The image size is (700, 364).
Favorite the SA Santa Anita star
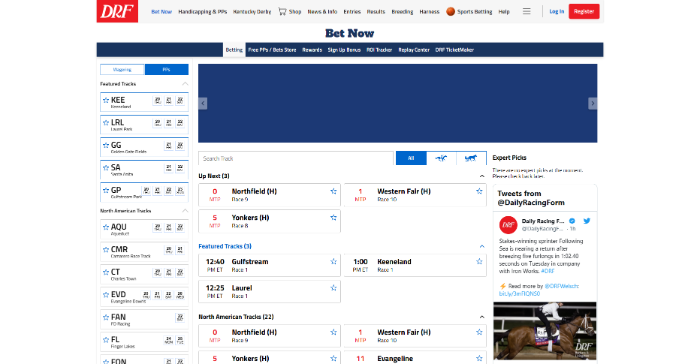(x=106, y=167)
